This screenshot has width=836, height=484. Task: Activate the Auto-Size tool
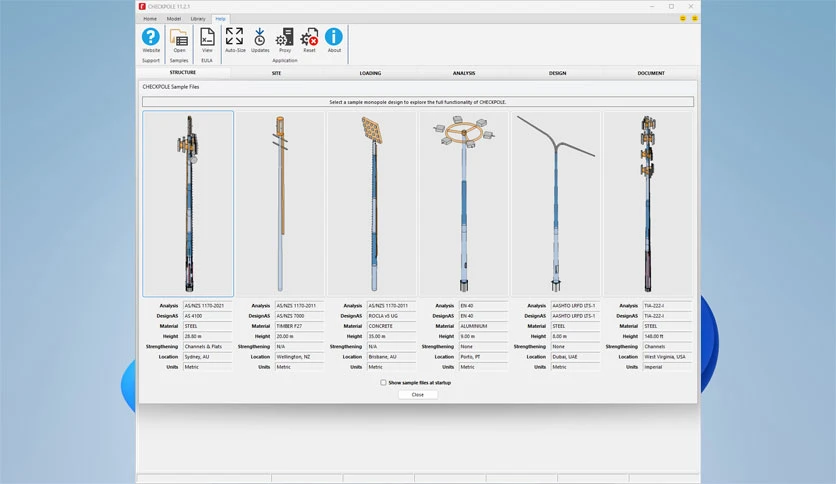[235, 41]
